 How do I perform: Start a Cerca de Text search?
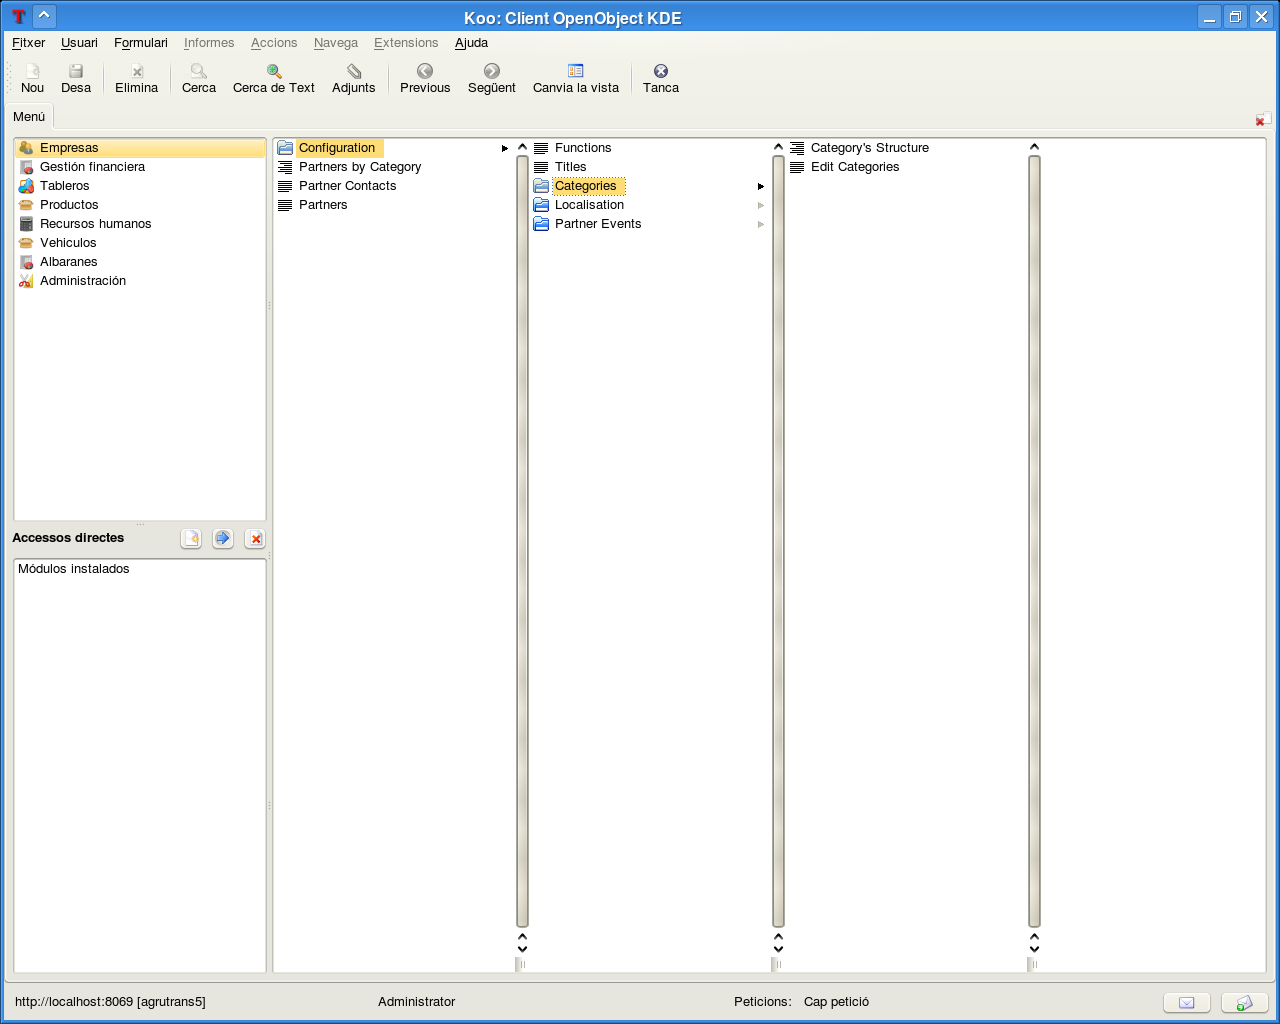(274, 78)
